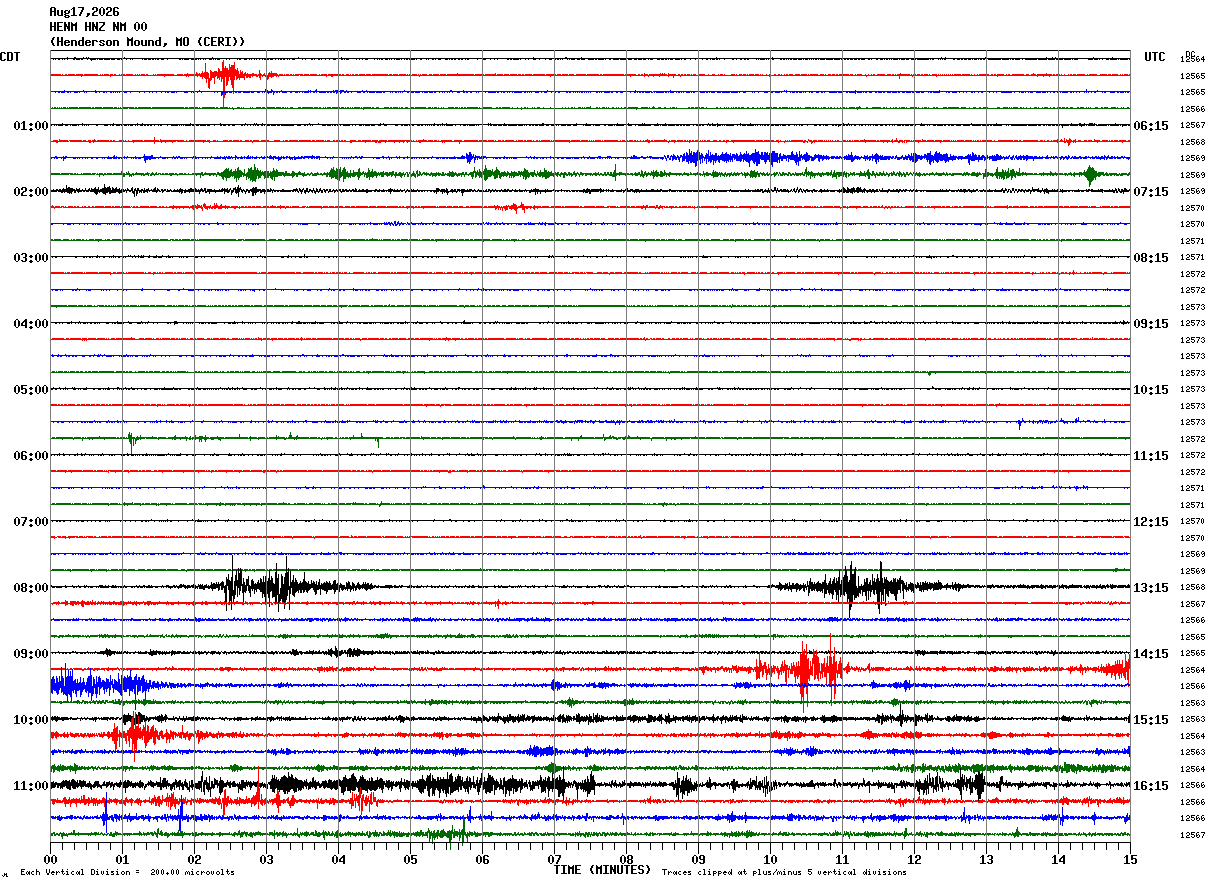Click the date text "Aug17,2026"
The height and width of the screenshot is (886, 1210).
click(x=84, y=12)
